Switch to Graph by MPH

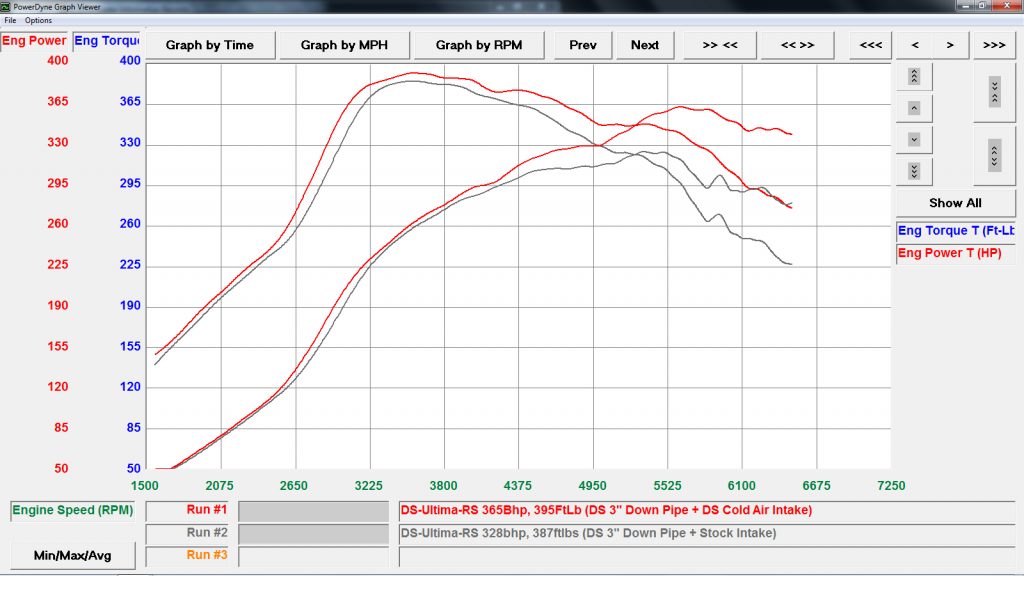point(344,45)
